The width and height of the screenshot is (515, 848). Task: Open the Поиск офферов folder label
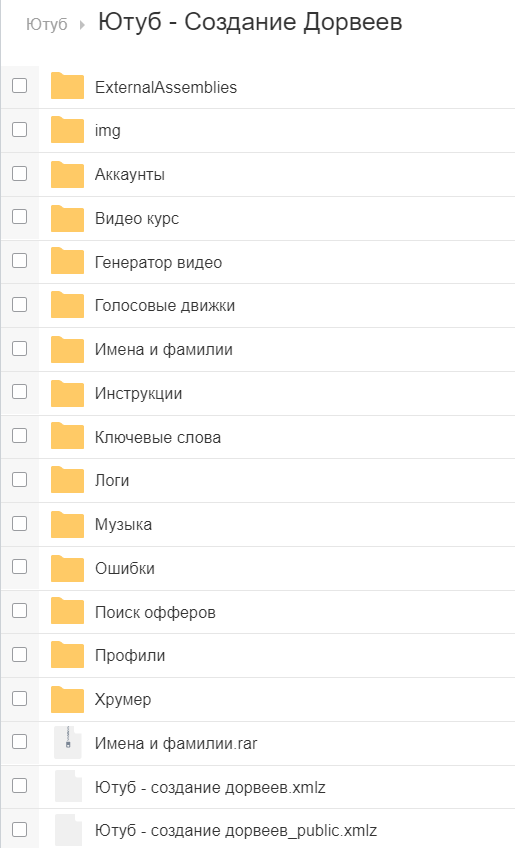[x=155, y=612]
